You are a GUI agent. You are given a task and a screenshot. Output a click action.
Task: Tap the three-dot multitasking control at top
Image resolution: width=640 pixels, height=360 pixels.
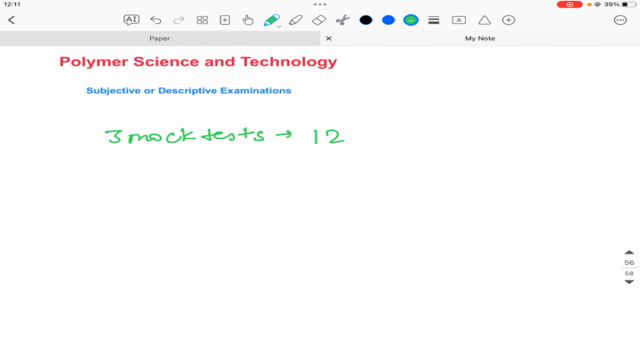320,4
